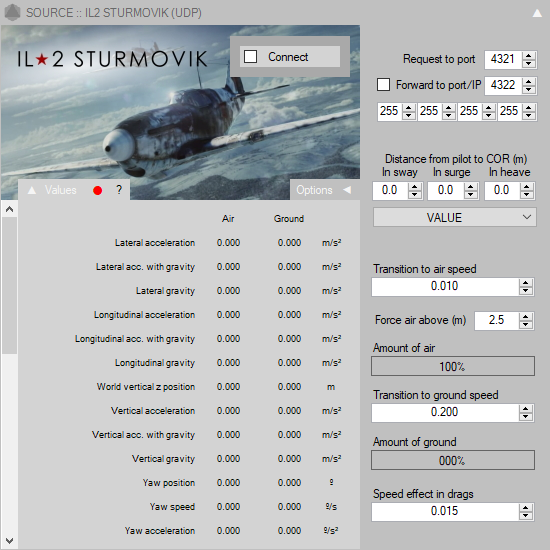The width and height of the screenshot is (550, 550).
Task: Open the Options tab
Action: coord(314,190)
